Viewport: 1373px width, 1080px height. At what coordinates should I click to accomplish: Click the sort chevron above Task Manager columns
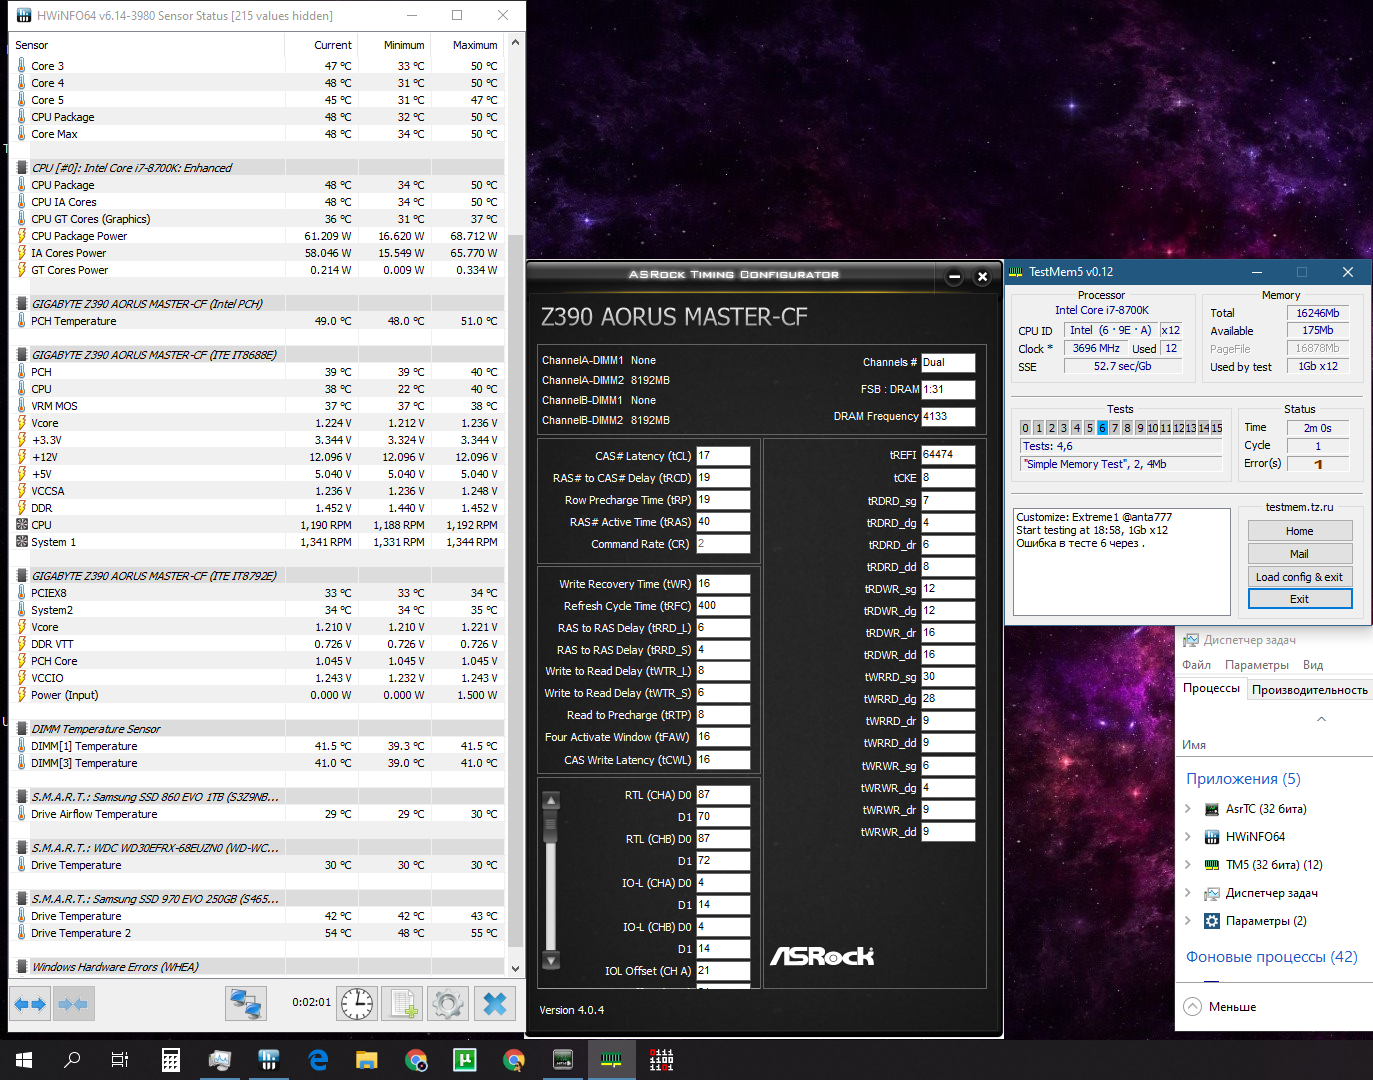1321,719
